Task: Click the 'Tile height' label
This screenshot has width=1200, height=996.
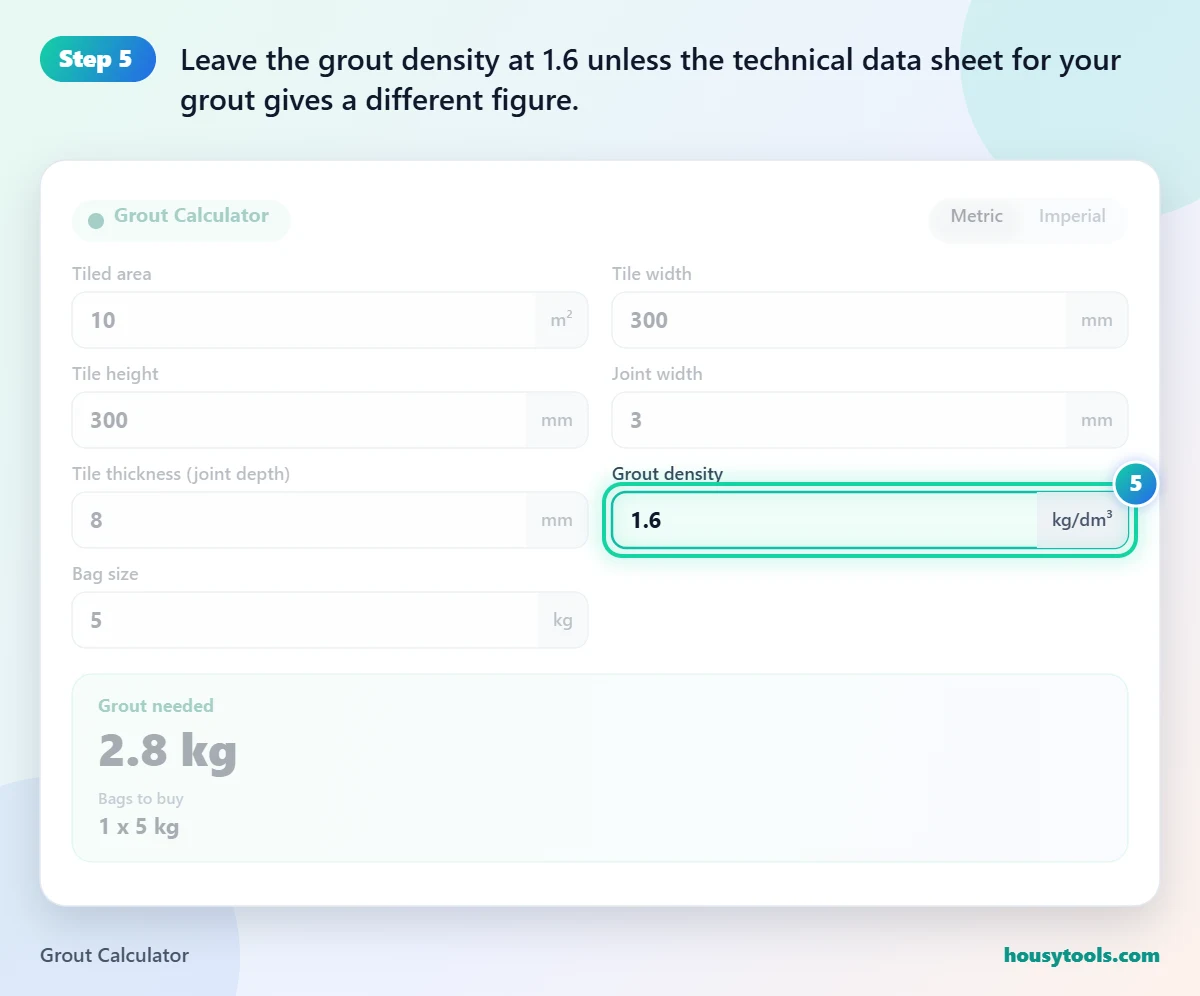Action: [x=115, y=374]
